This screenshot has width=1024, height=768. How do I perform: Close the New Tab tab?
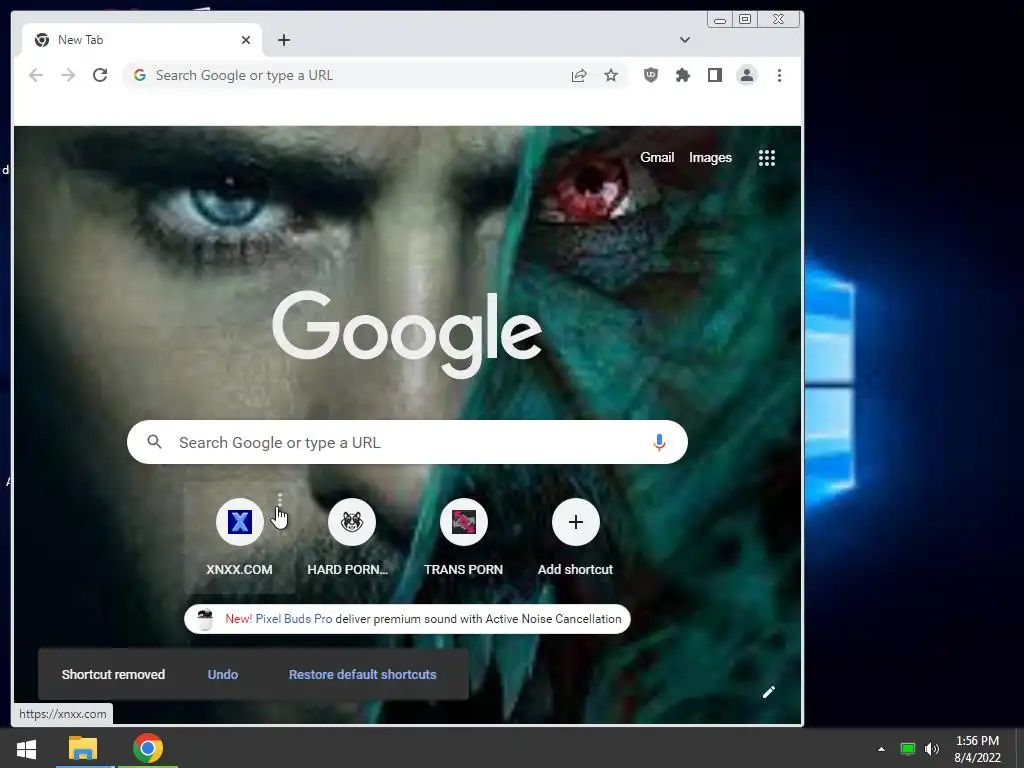(246, 40)
